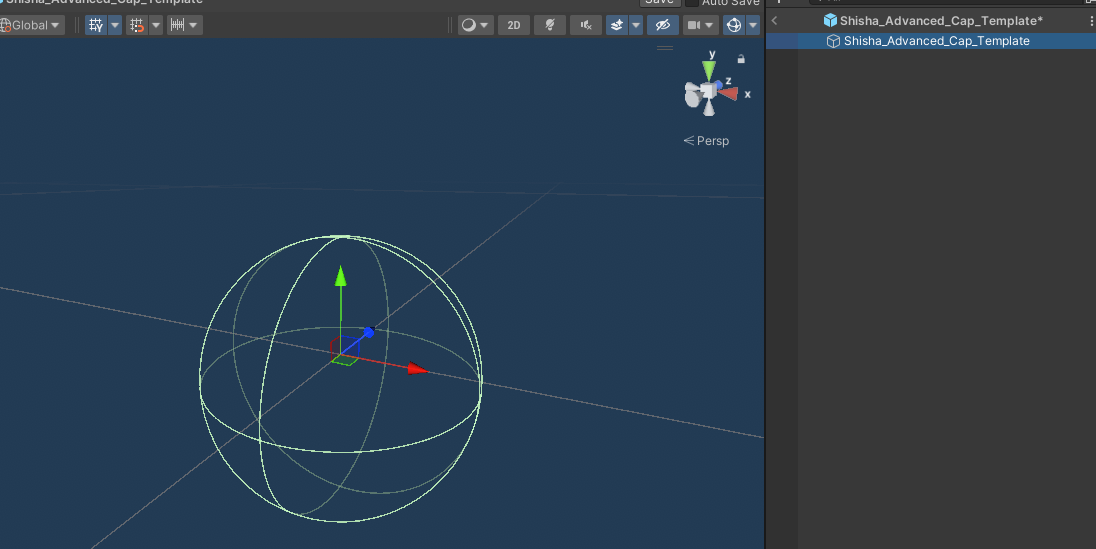1096x549 pixels.
Task: Switch projection via Persp label
Action: [706, 141]
